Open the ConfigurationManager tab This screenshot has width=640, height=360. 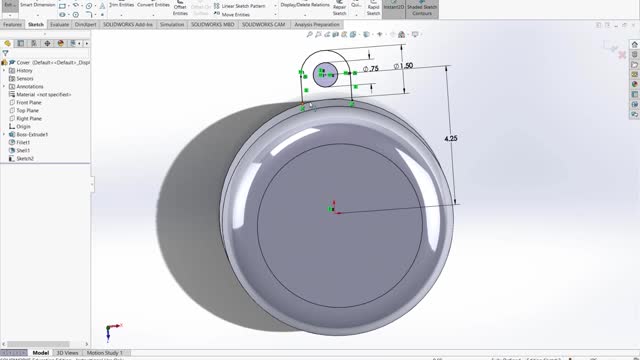(x=34, y=43)
